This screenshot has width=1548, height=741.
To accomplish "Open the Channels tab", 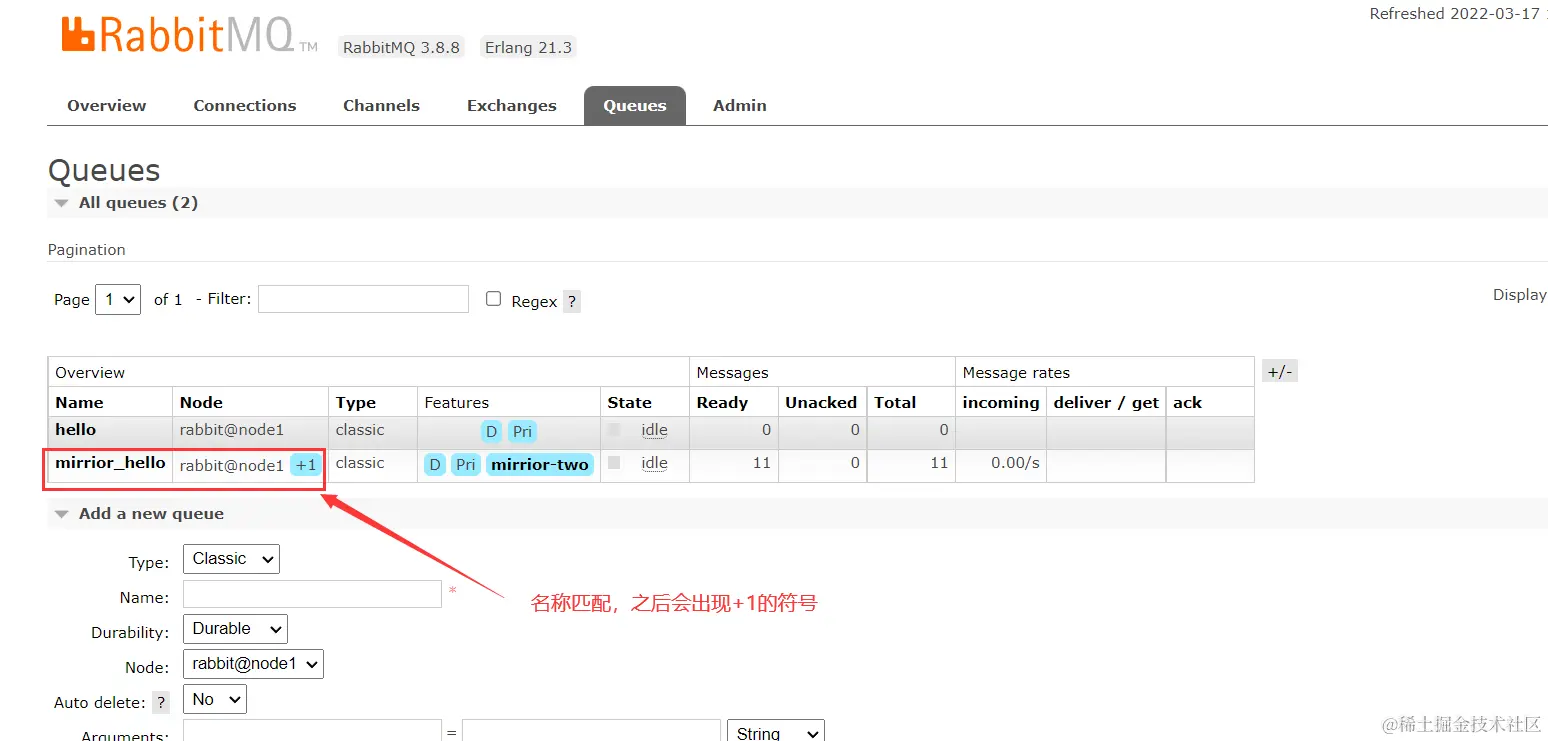I will click(x=381, y=105).
